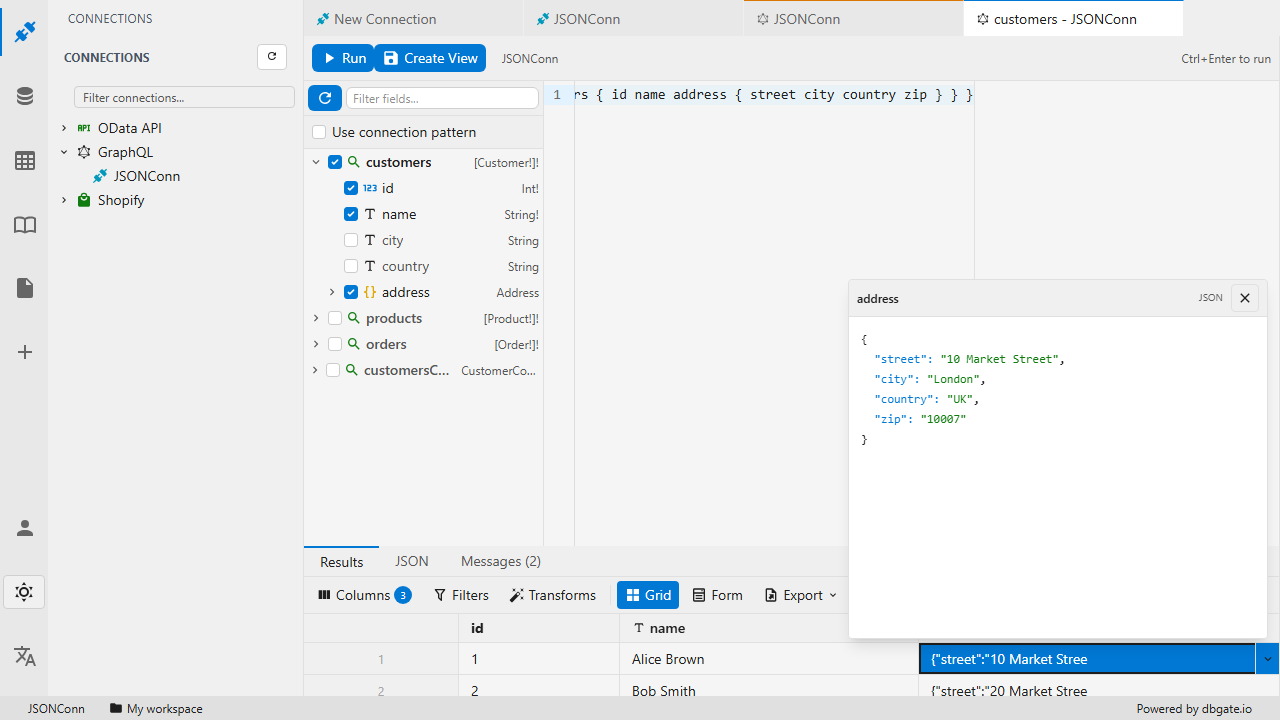
Task: Run the query
Action: [343, 58]
